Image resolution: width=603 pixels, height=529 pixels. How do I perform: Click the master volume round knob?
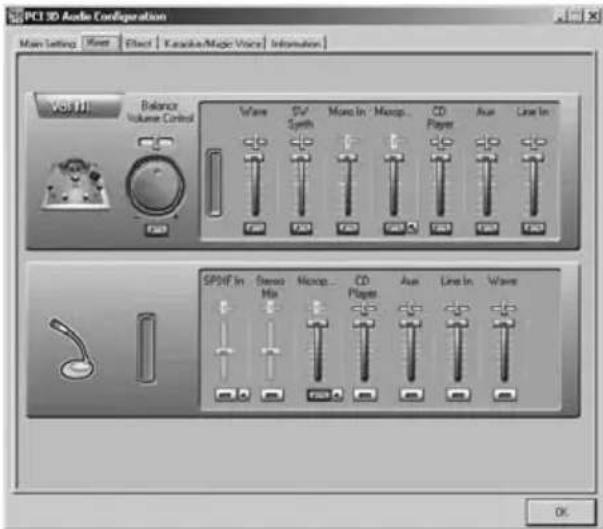tap(156, 185)
